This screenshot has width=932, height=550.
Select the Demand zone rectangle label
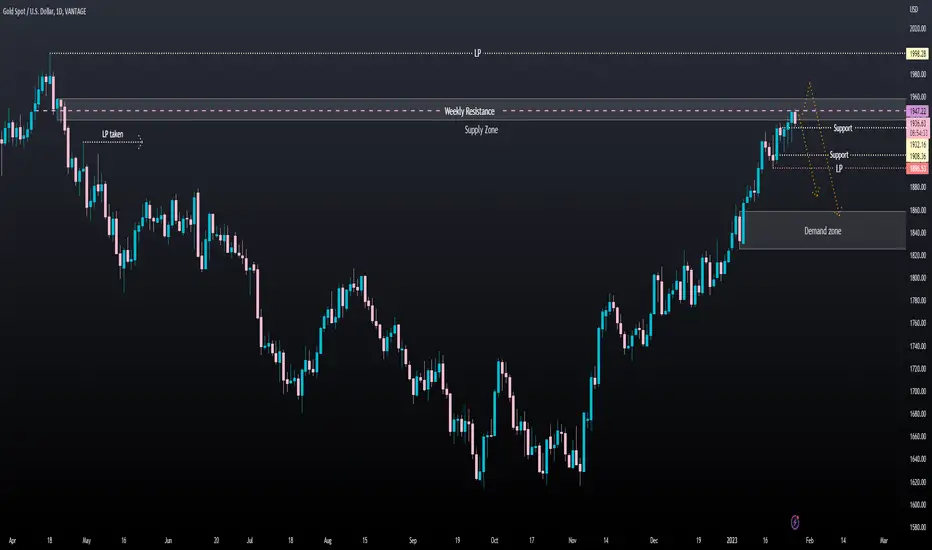[x=823, y=231]
